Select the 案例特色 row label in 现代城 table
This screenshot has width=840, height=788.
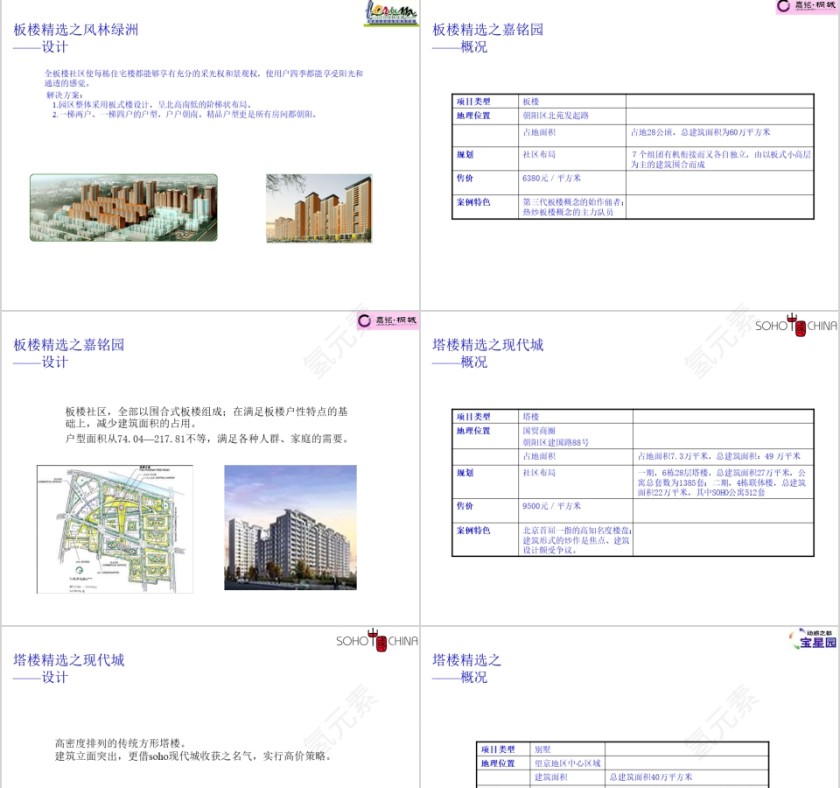[x=473, y=531]
